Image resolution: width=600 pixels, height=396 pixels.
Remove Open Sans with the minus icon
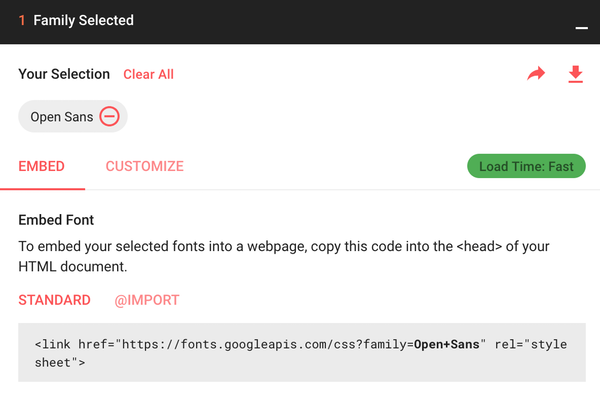109,116
